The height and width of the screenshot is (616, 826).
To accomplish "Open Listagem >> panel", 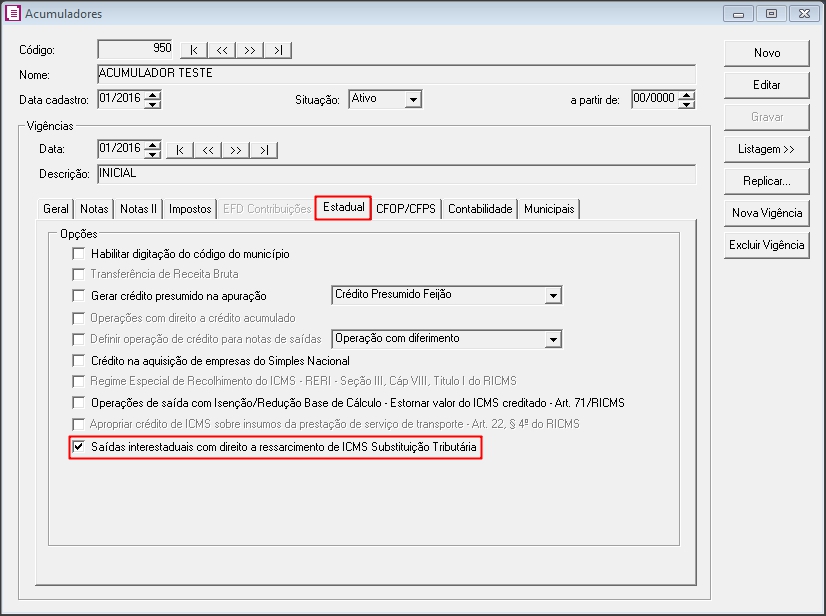I will 766,149.
